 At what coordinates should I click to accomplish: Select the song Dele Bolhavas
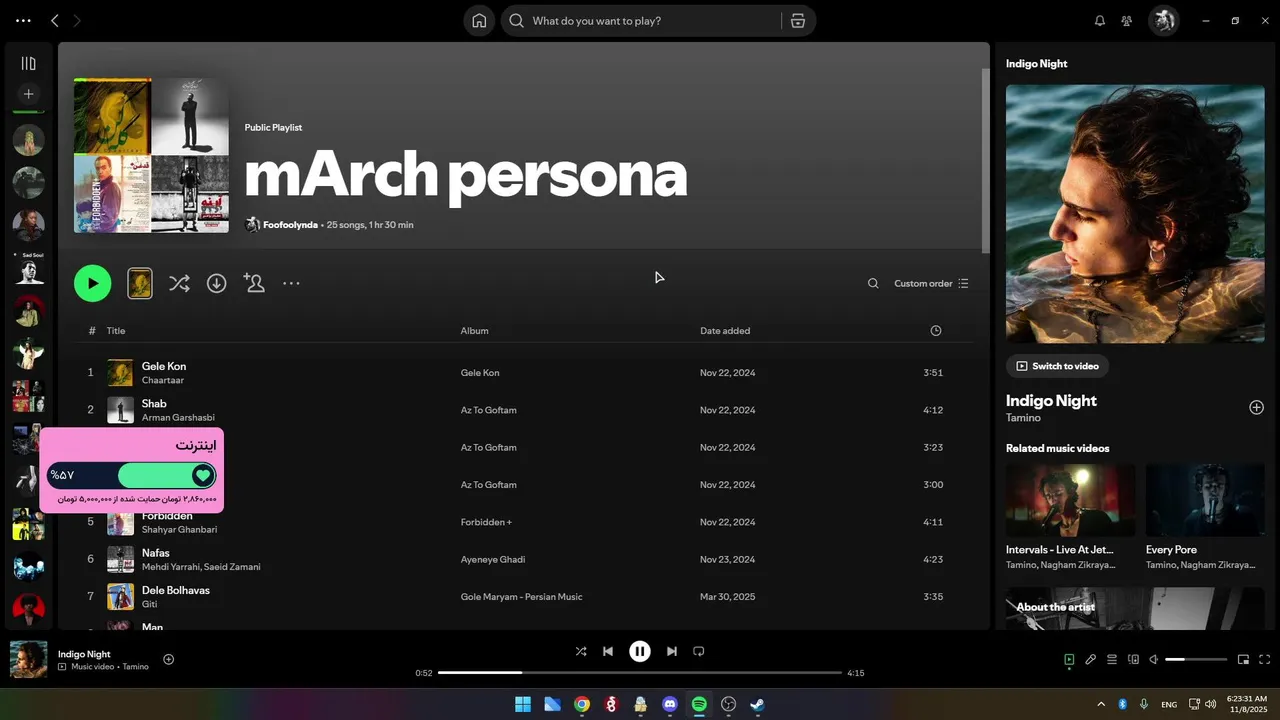(x=176, y=590)
